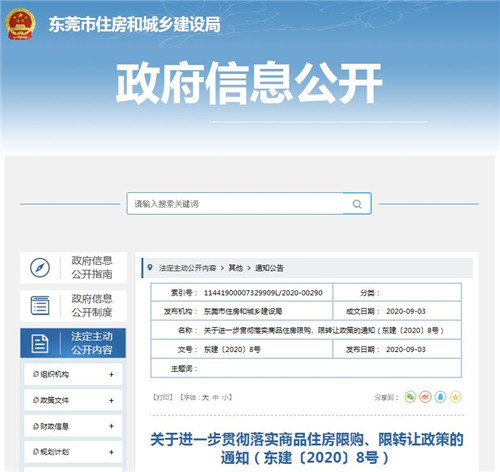Screen dimensions: 500x472
Task: Expand the 财政信息 section plus sign
Action: point(111,426)
